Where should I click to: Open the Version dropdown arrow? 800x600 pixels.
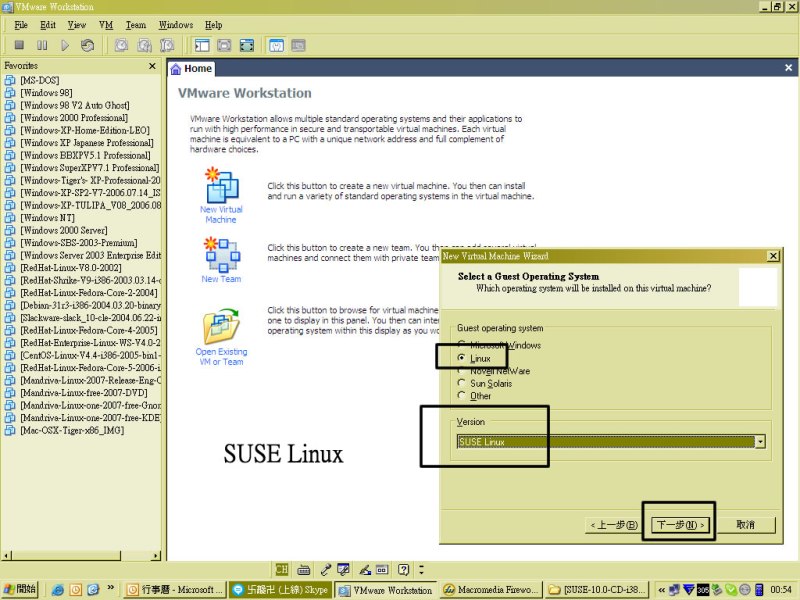(760, 442)
